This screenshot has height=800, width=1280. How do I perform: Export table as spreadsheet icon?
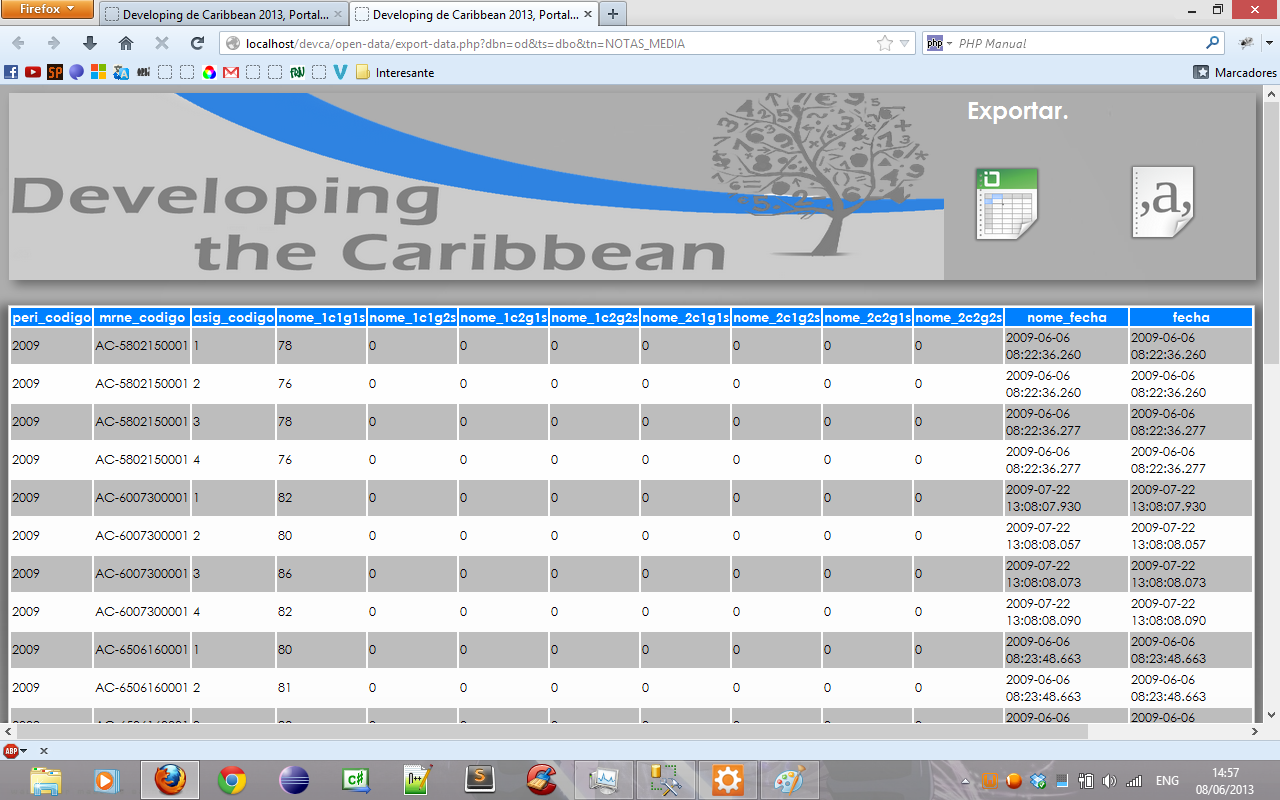(x=1007, y=203)
